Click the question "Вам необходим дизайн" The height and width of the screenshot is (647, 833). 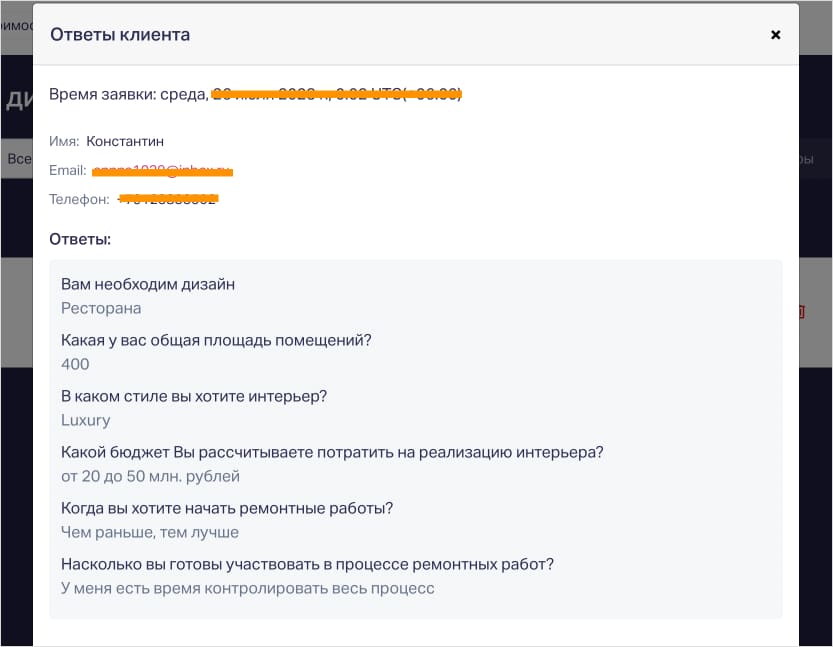pyautogui.click(x=148, y=284)
